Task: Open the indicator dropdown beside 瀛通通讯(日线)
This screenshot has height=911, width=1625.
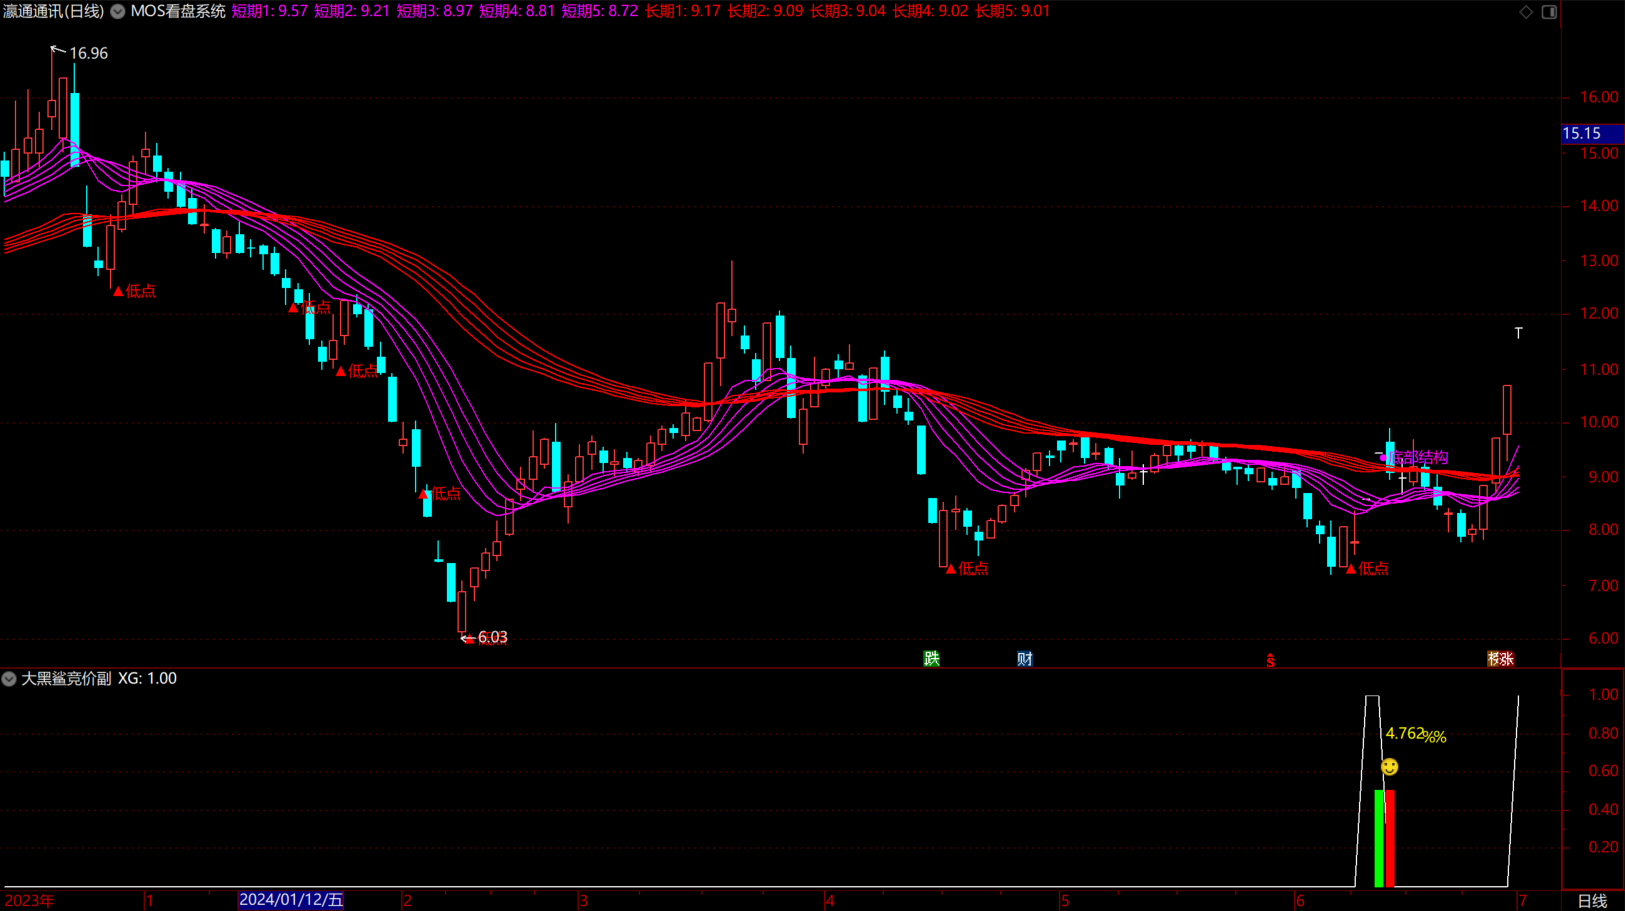Action: (118, 12)
